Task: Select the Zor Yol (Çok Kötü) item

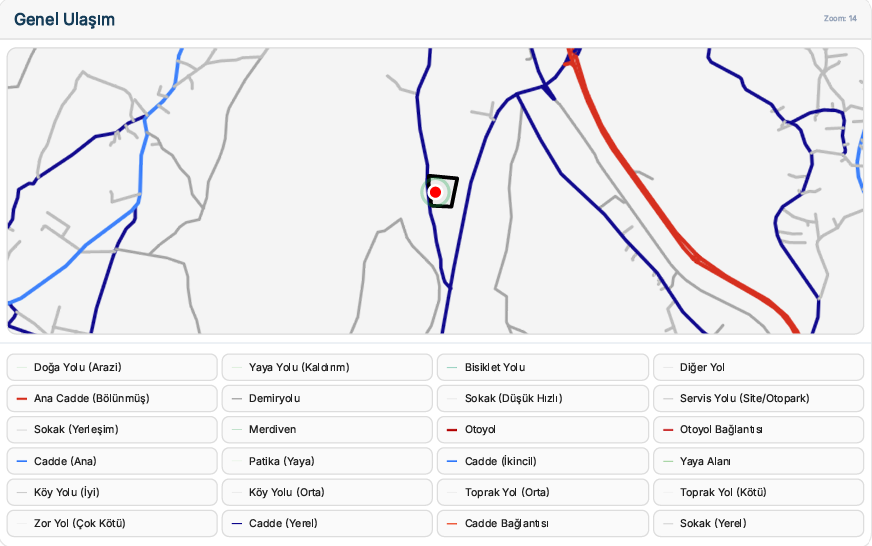Action: 112,523
